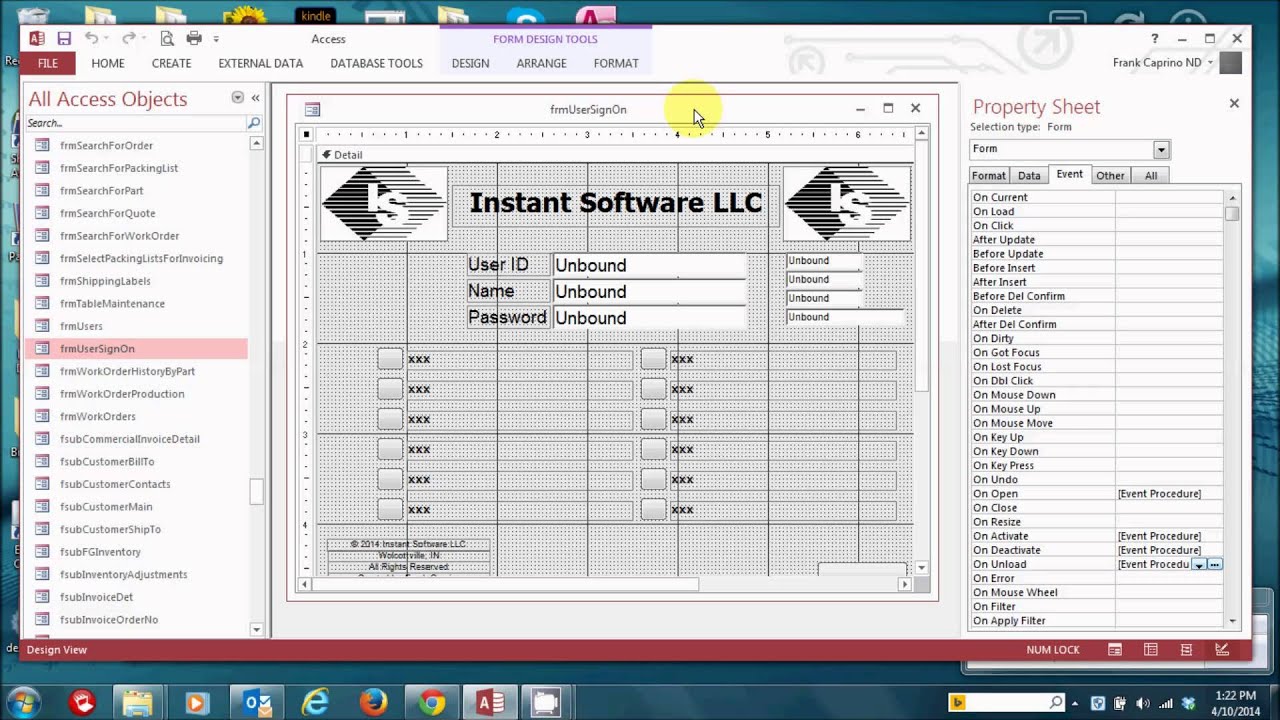Open Google Chrome from the taskbar
Viewport: 1280px width, 720px height.
[432, 703]
